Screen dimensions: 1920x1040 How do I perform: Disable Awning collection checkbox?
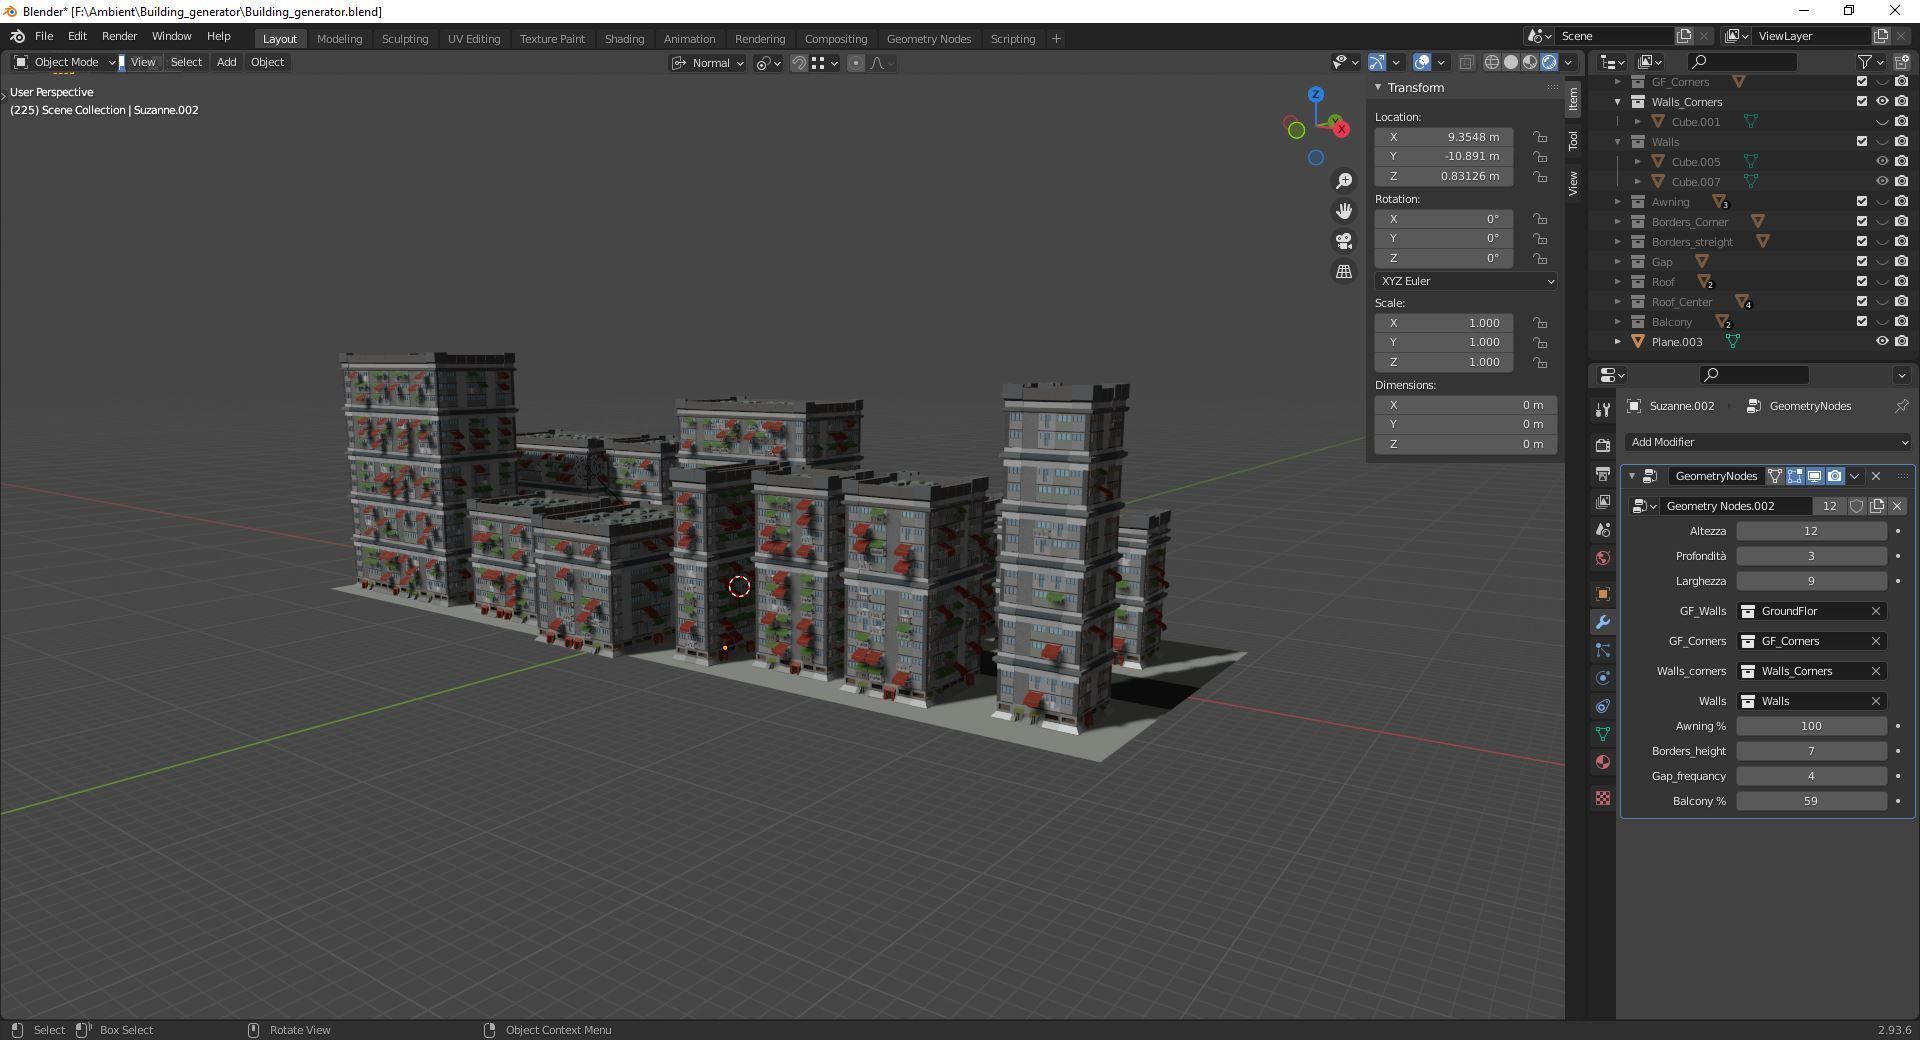(1862, 201)
